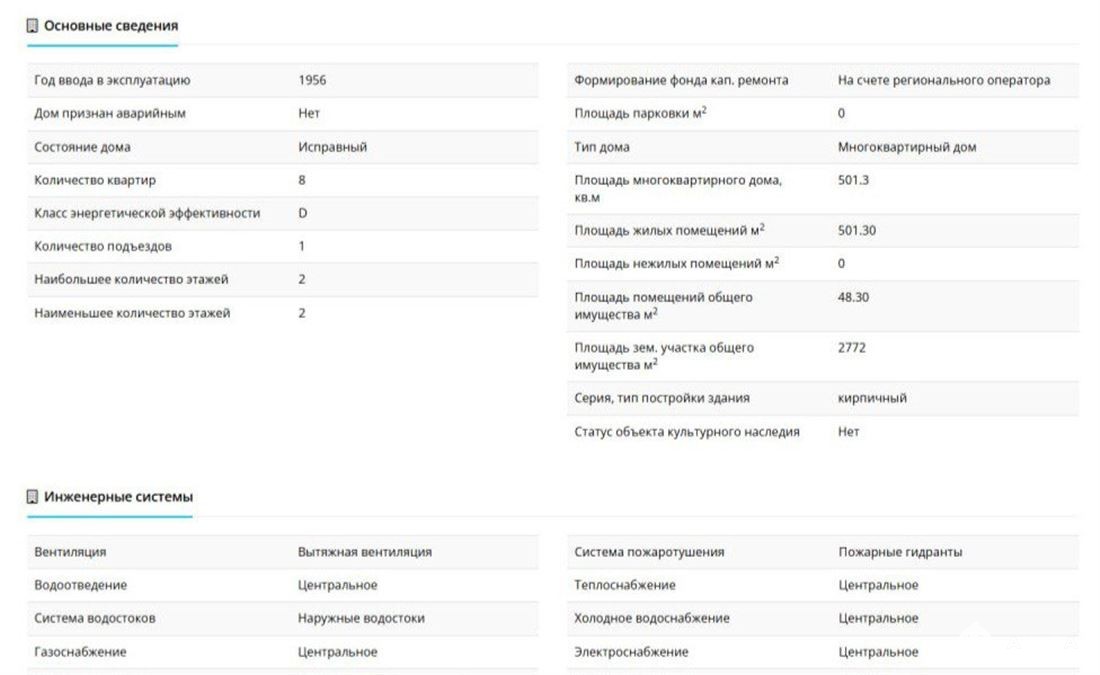Click На счете регионального оператора text

click(x=944, y=80)
